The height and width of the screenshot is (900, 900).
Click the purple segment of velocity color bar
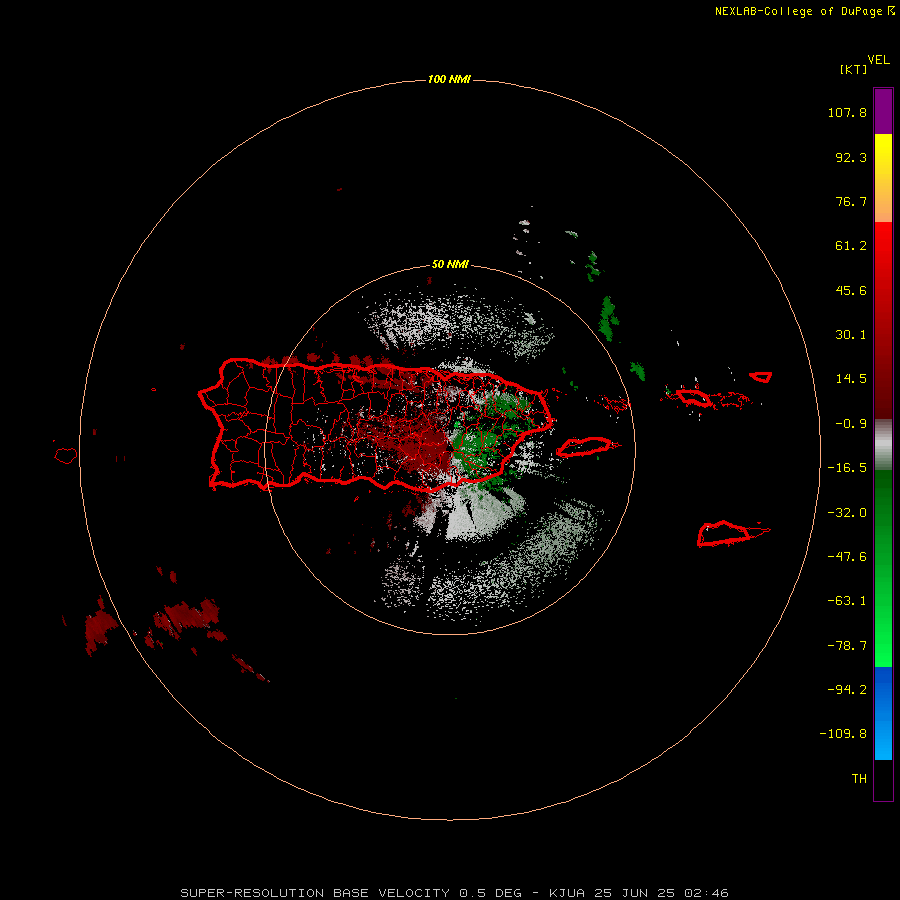pos(883,111)
